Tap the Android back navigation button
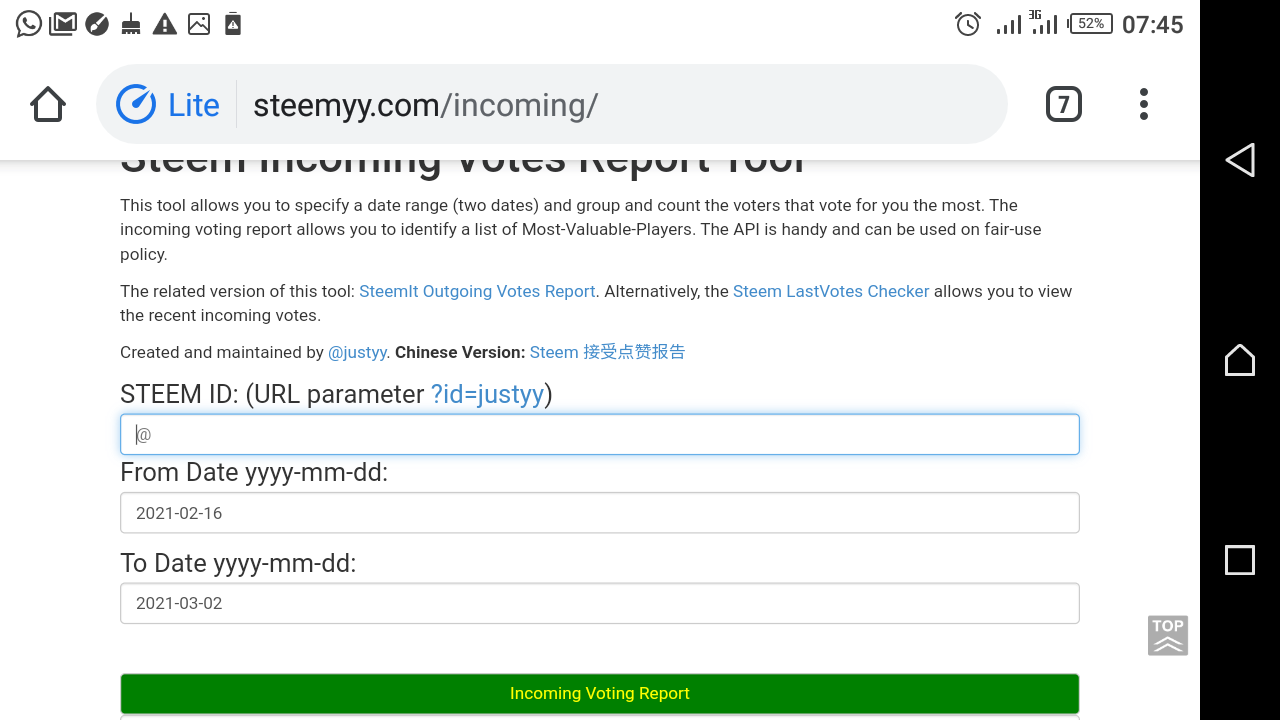This screenshot has height=720, width=1280. pos(1240,160)
